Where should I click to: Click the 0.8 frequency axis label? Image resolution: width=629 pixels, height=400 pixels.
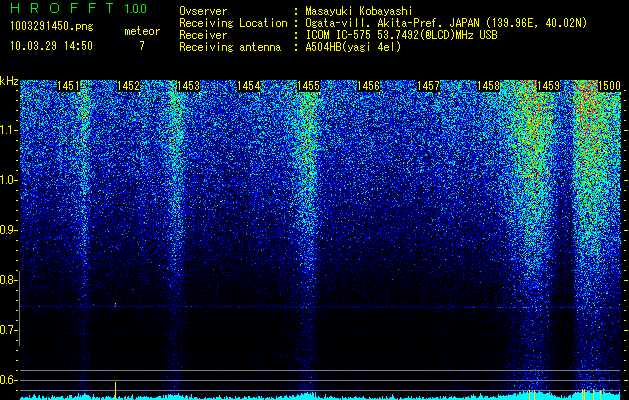tap(8, 280)
